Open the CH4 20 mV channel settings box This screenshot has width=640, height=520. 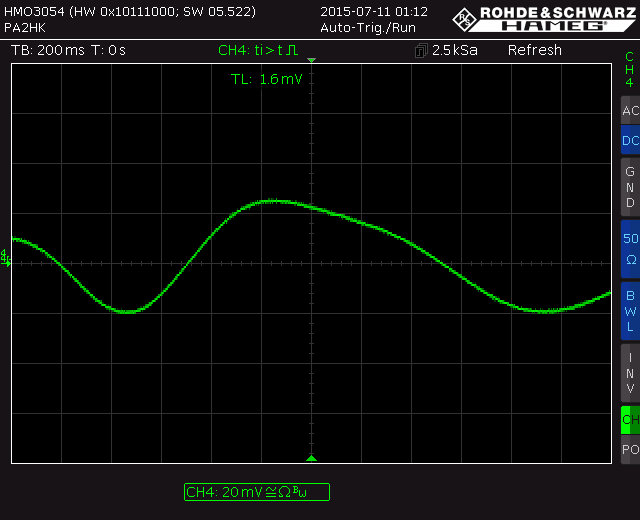[256, 491]
